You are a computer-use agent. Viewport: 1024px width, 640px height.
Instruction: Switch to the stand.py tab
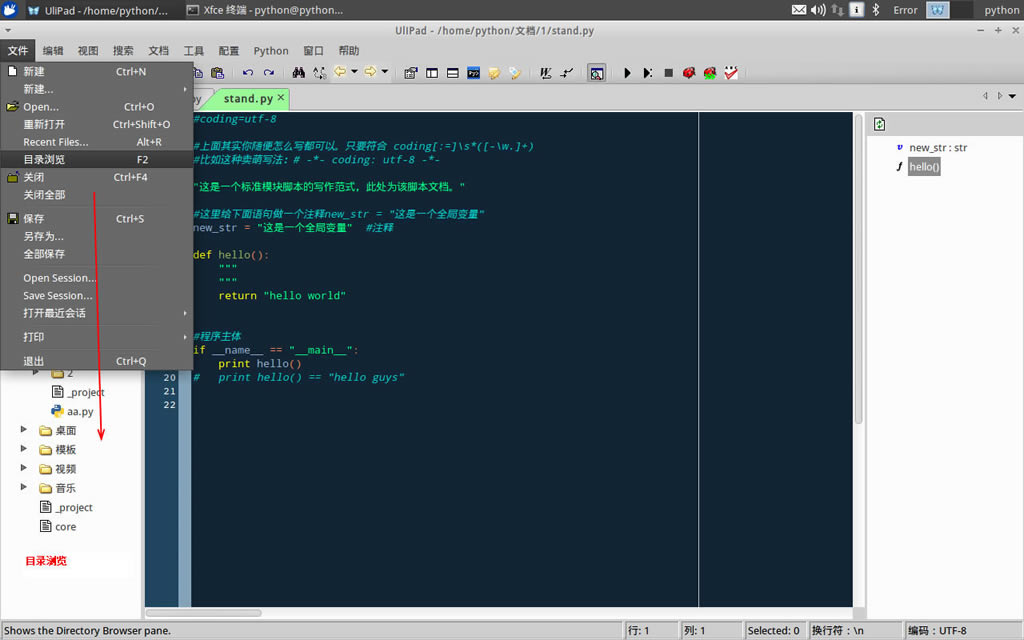click(248, 99)
